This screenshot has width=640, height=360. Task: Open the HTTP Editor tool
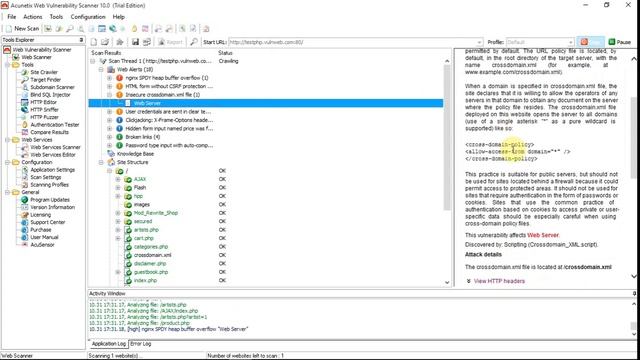pyautogui.click(x=43, y=102)
